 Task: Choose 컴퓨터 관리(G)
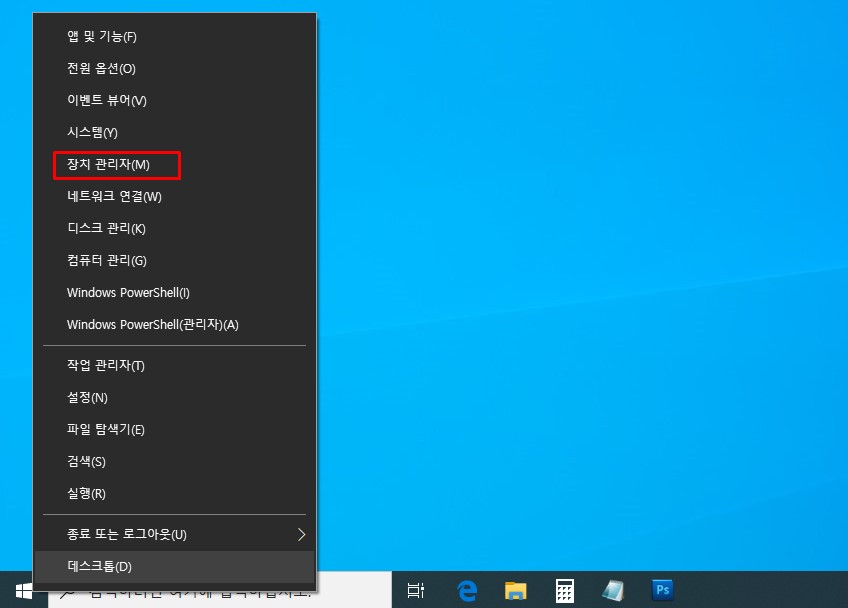click(x=175, y=260)
